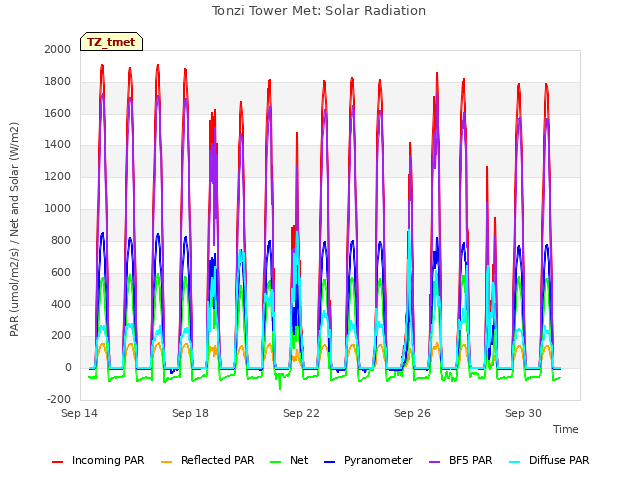Click the Time x-axis title
This screenshot has width=640, height=480.
click(566, 429)
